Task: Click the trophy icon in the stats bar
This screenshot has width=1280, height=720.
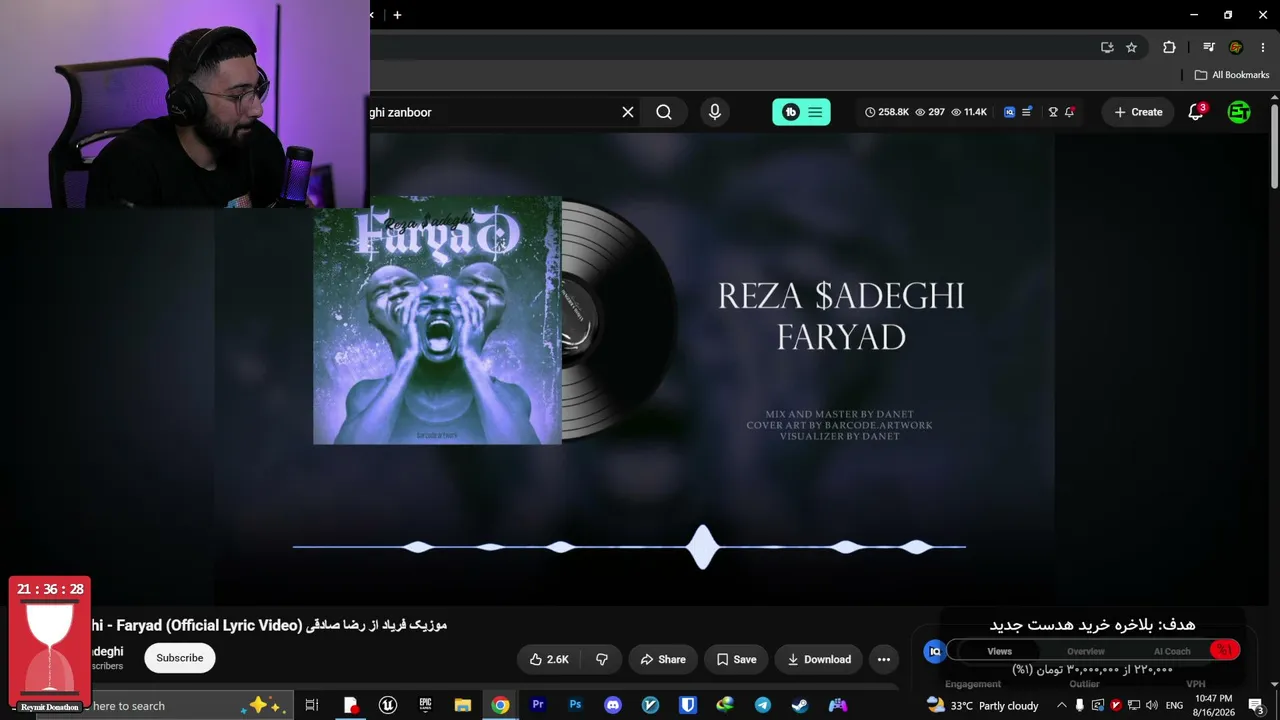Action: 1052,112
